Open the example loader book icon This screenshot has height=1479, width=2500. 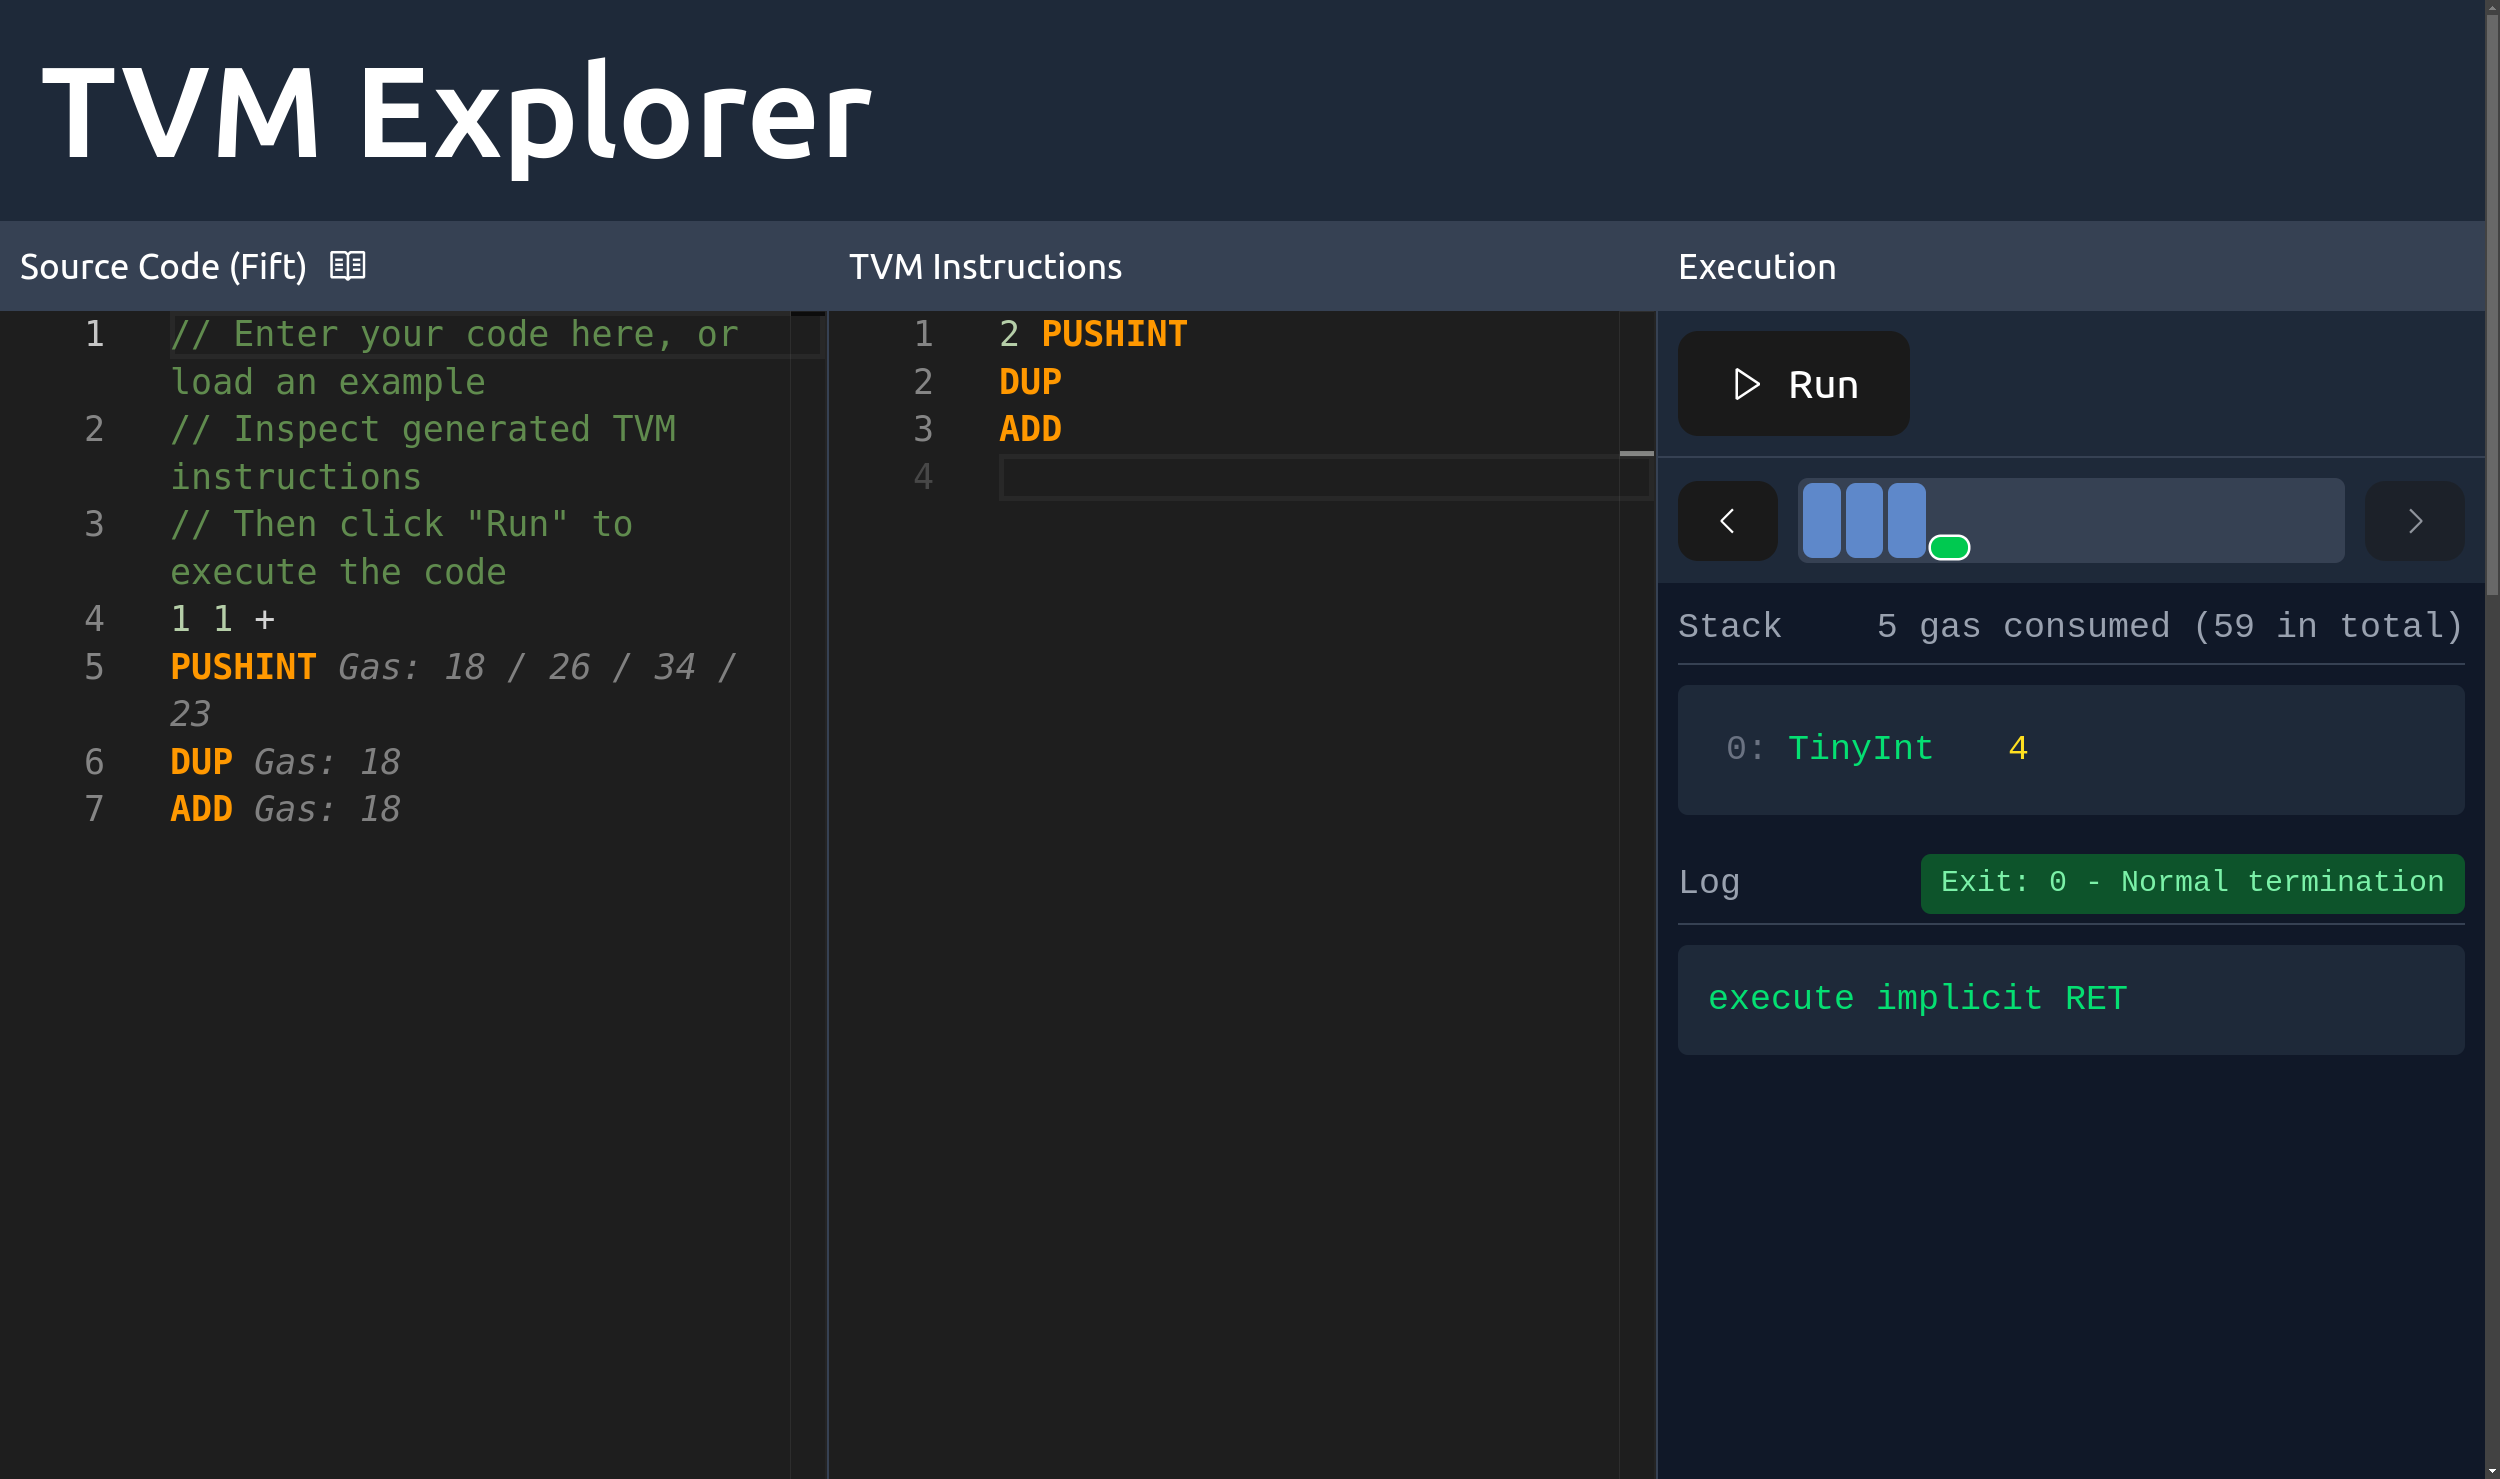348,266
